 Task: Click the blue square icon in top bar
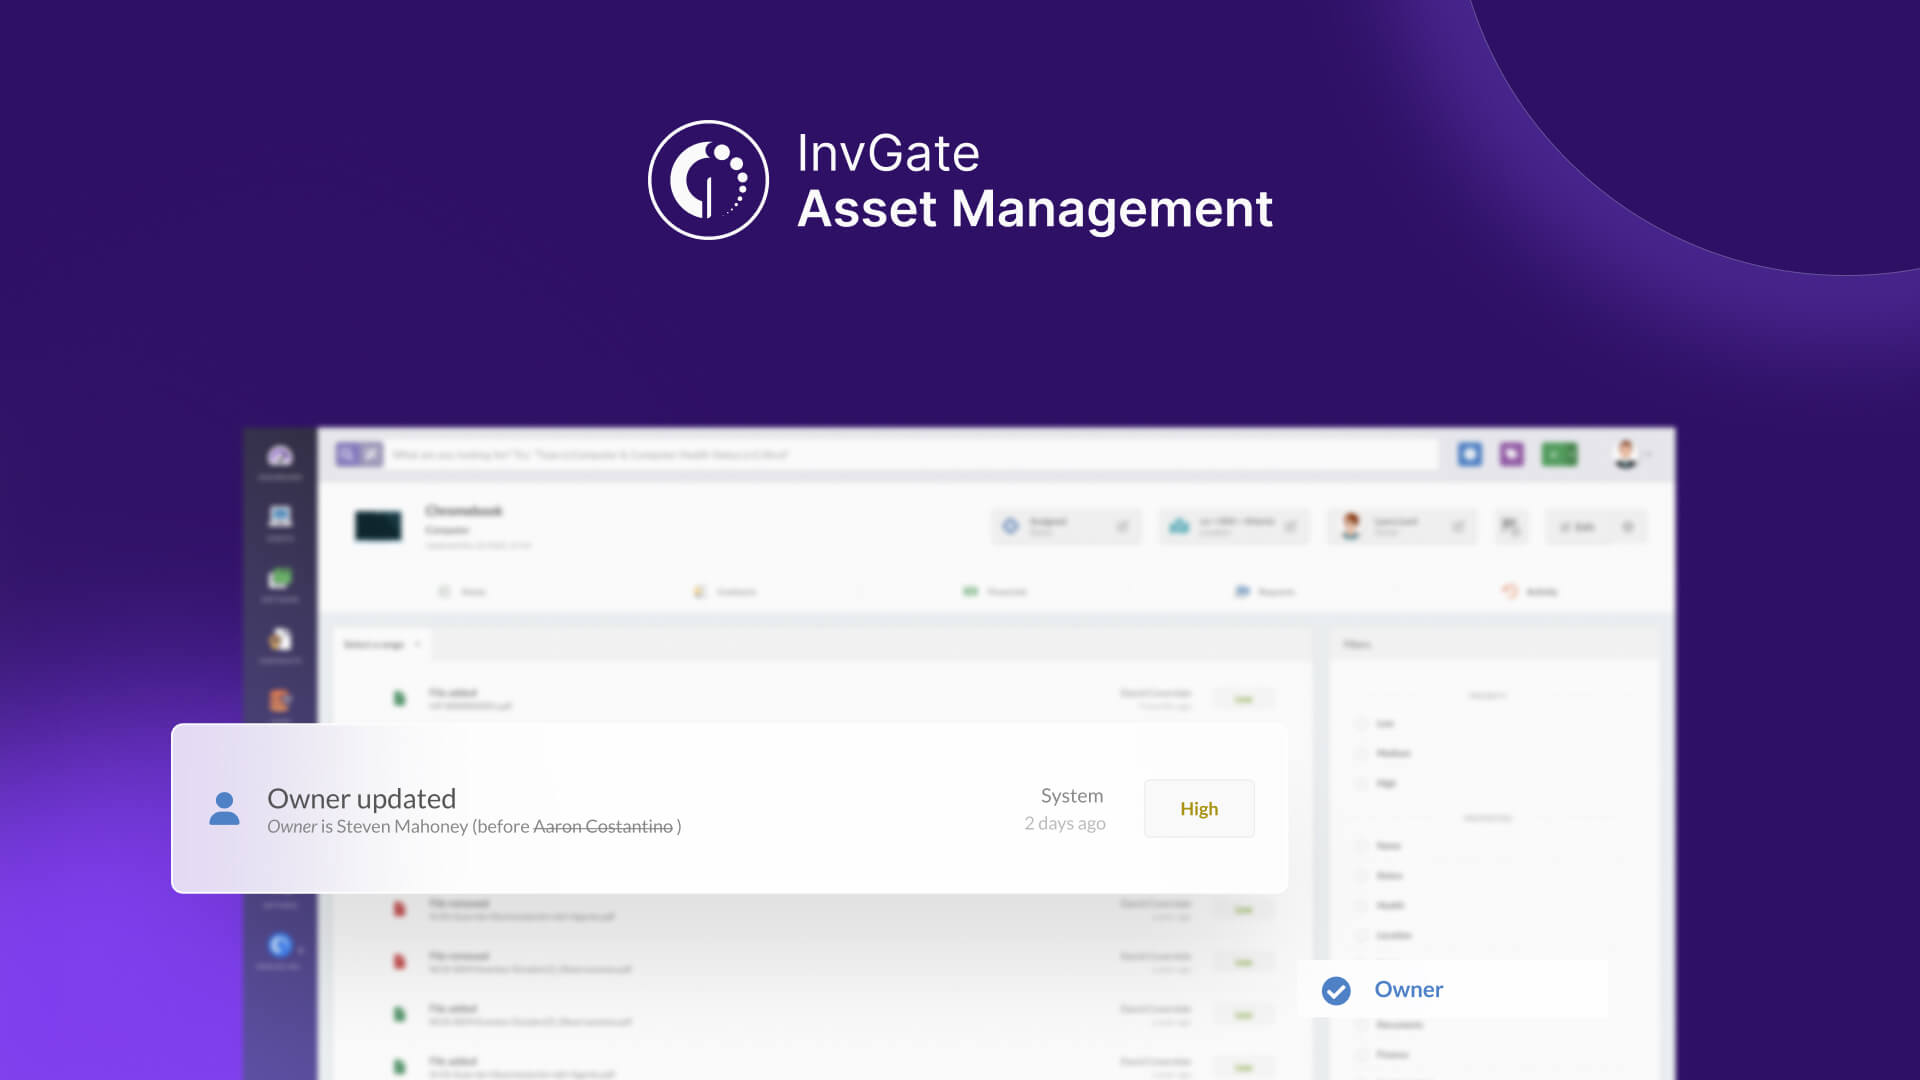pyautogui.click(x=1470, y=455)
